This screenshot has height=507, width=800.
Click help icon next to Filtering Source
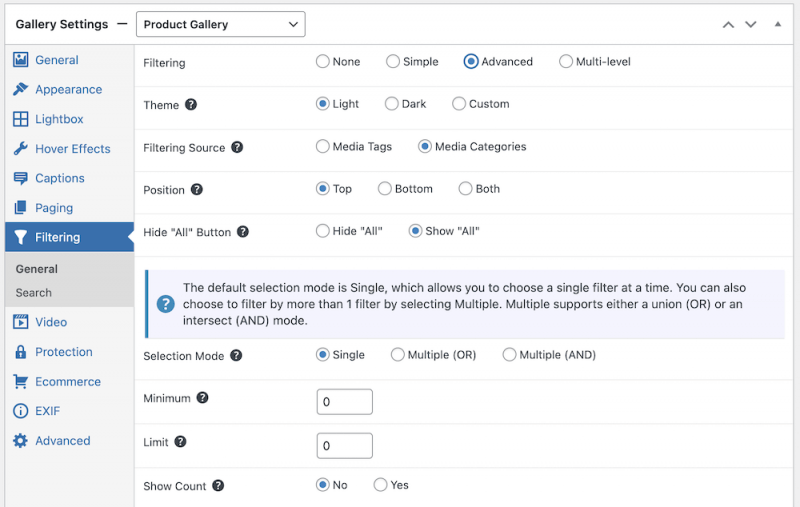tap(237, 147)
